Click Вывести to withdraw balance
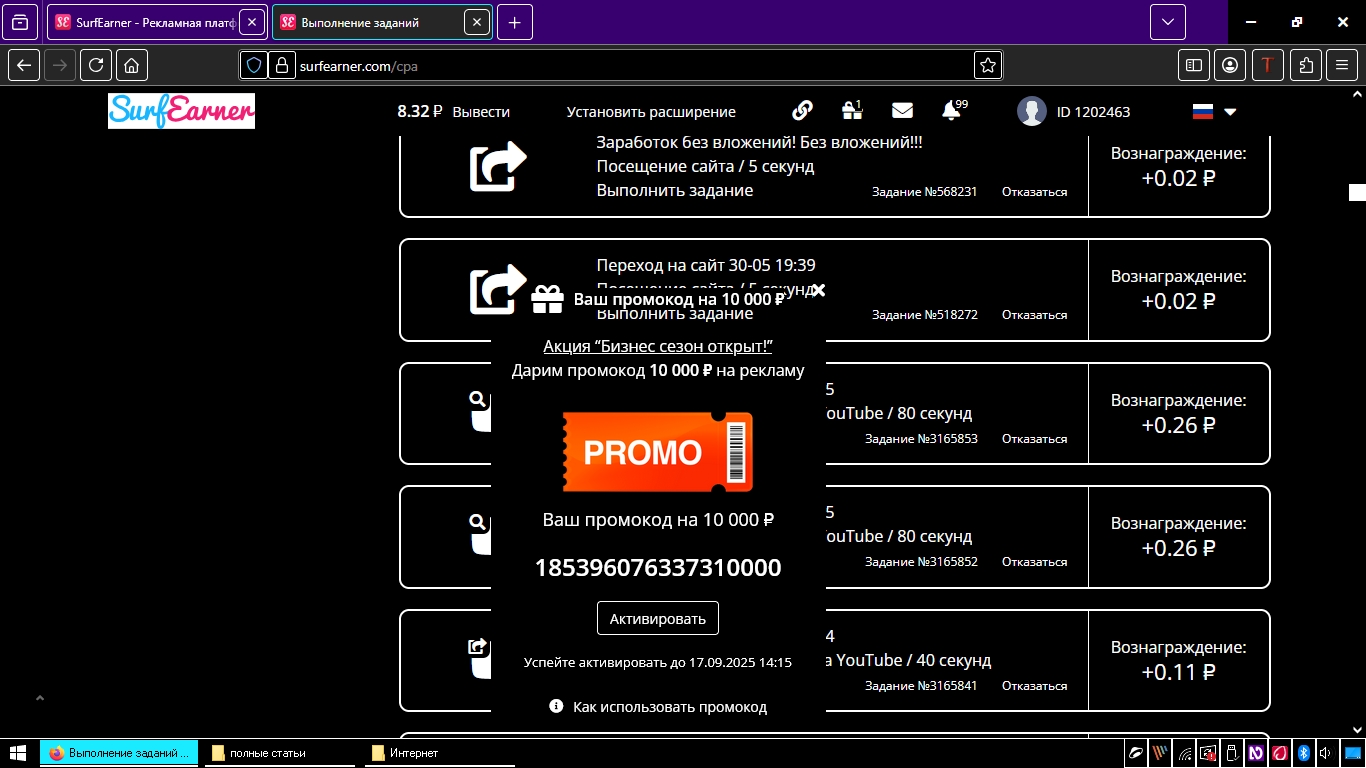 pos(480,112)
